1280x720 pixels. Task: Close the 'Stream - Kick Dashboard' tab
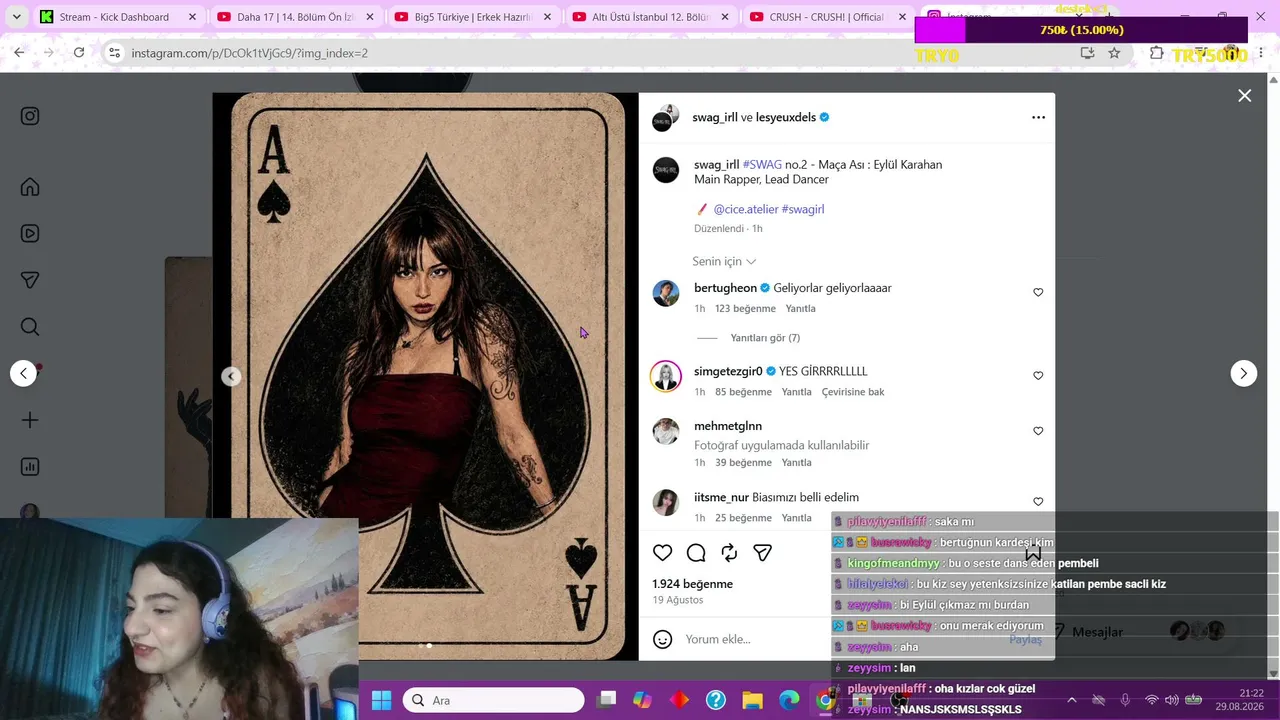tap(192, 17)
